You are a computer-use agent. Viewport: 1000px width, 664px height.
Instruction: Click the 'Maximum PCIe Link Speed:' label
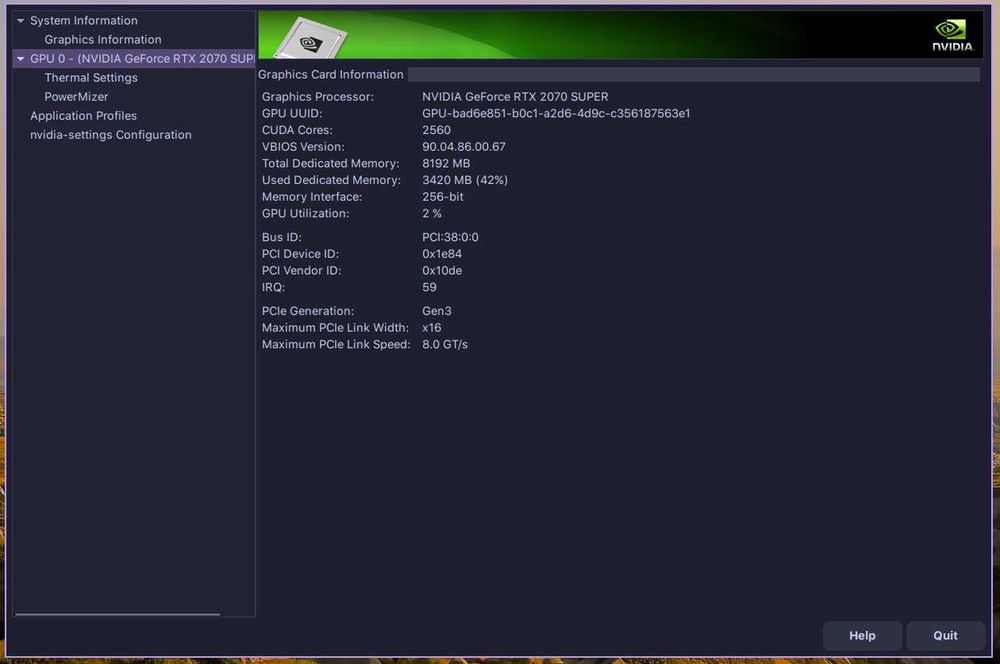pyautogui.click(x=335, y=344)
